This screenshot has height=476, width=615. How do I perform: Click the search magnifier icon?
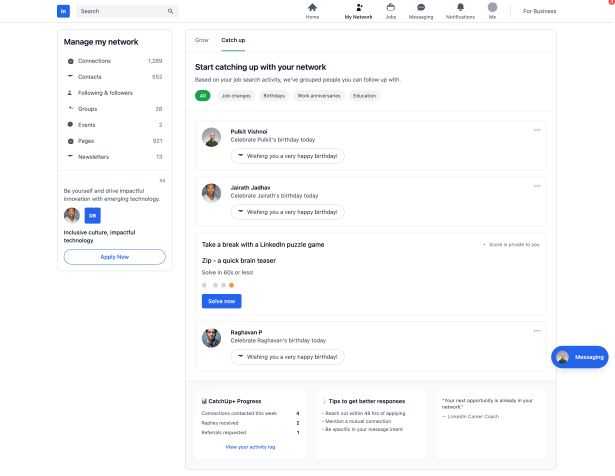pyautogui.click(x=170, y=11)
